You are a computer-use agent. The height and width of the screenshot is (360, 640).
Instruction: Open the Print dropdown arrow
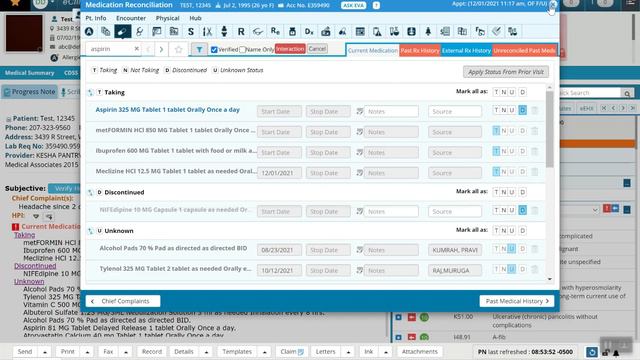coord(87,352)
